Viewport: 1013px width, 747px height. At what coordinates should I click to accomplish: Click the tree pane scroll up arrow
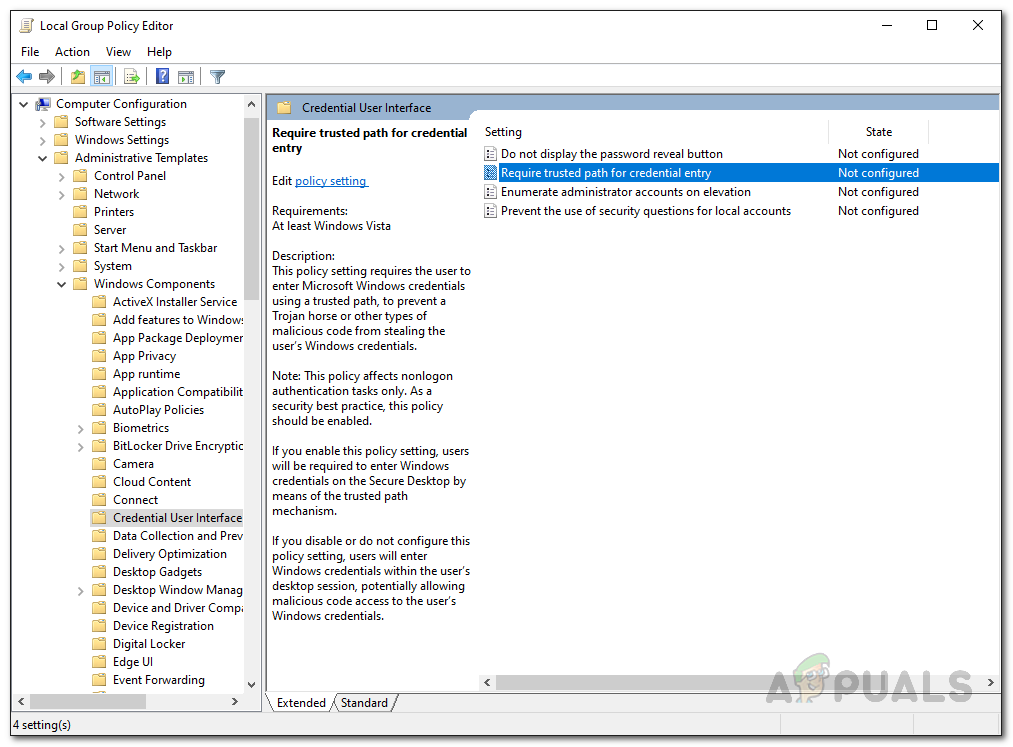pyautogui.click(x=251, y=104)
